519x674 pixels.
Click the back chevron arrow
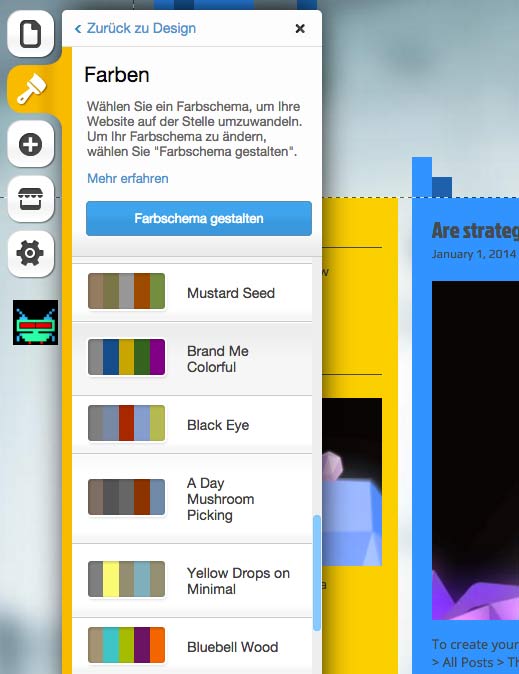[x=78, y=29]
